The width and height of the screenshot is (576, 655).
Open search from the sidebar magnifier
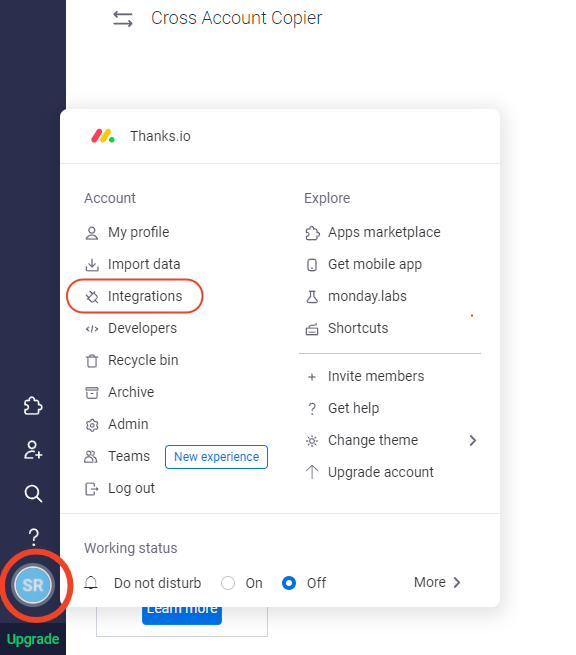pyautogui.click(x=33, y=493)
